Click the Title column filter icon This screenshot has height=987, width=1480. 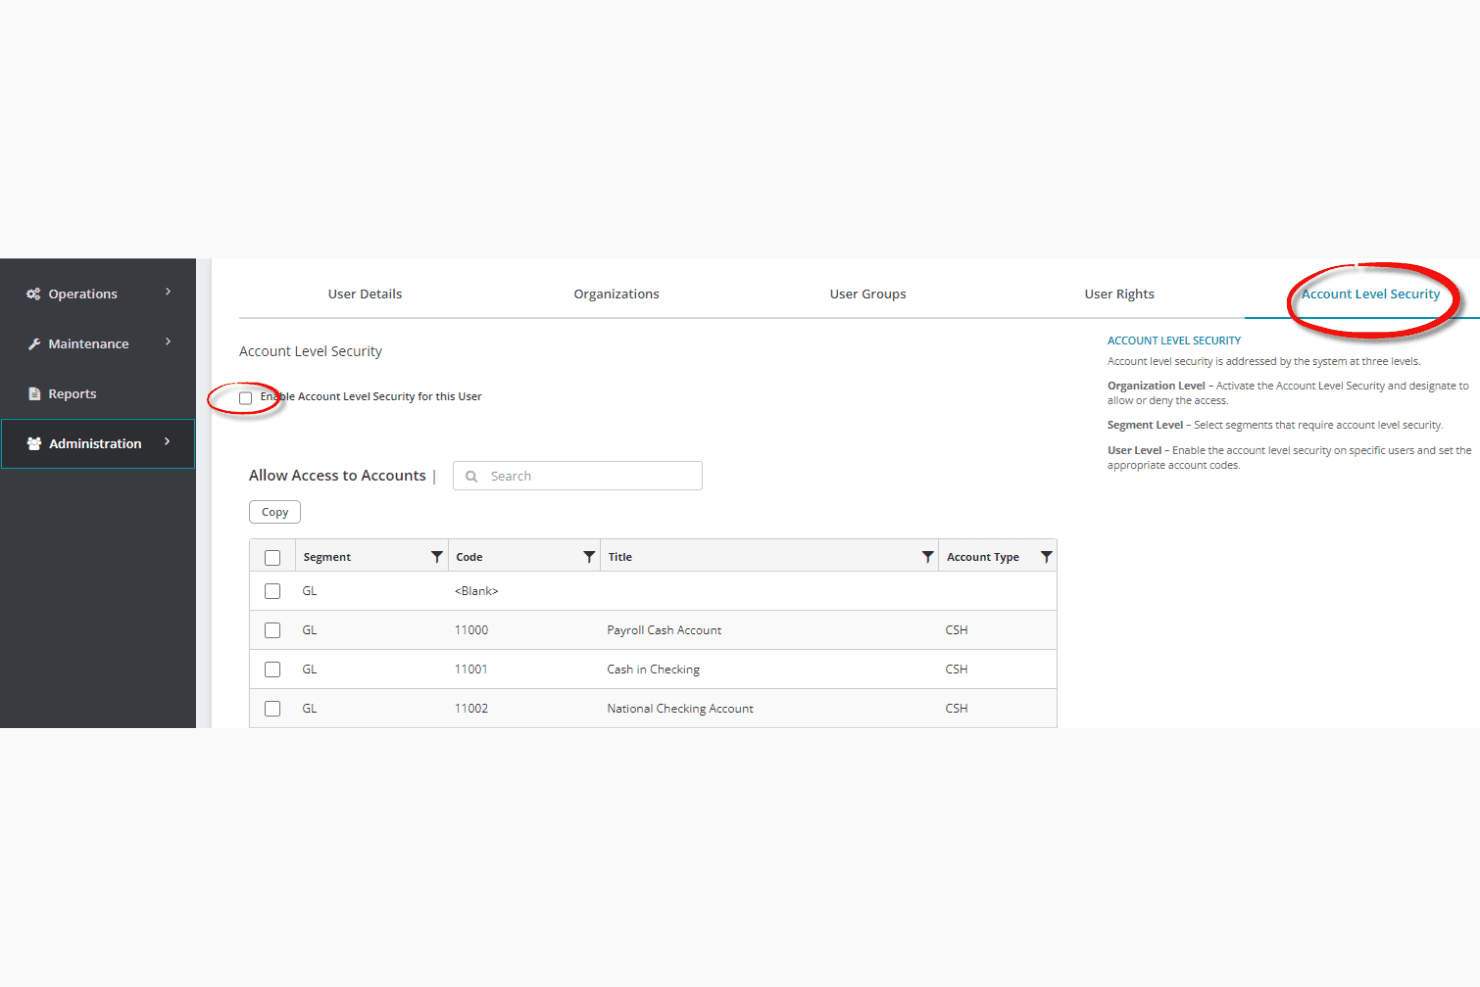pos(928,557)
